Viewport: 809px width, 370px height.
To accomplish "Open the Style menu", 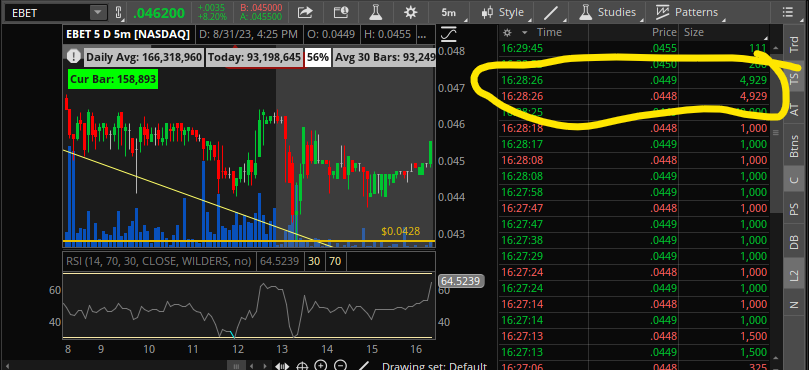I will click(x=503, y=12).
